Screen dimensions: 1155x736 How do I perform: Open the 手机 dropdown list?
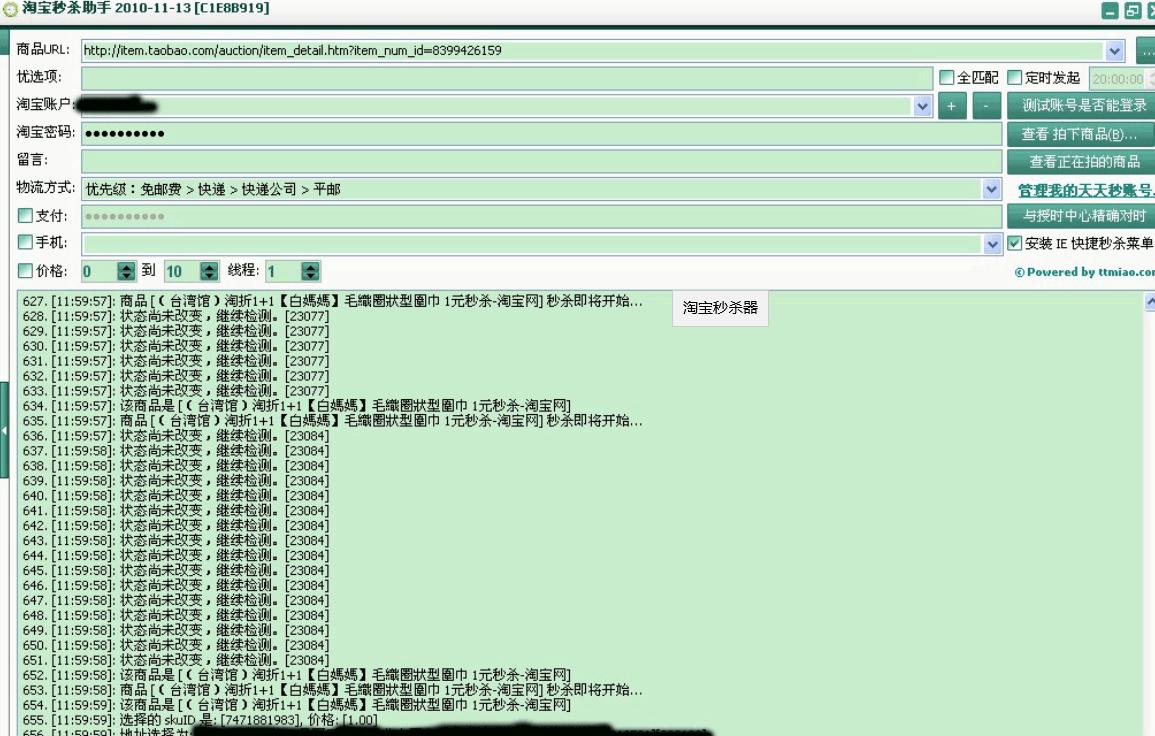click(992, 244)
